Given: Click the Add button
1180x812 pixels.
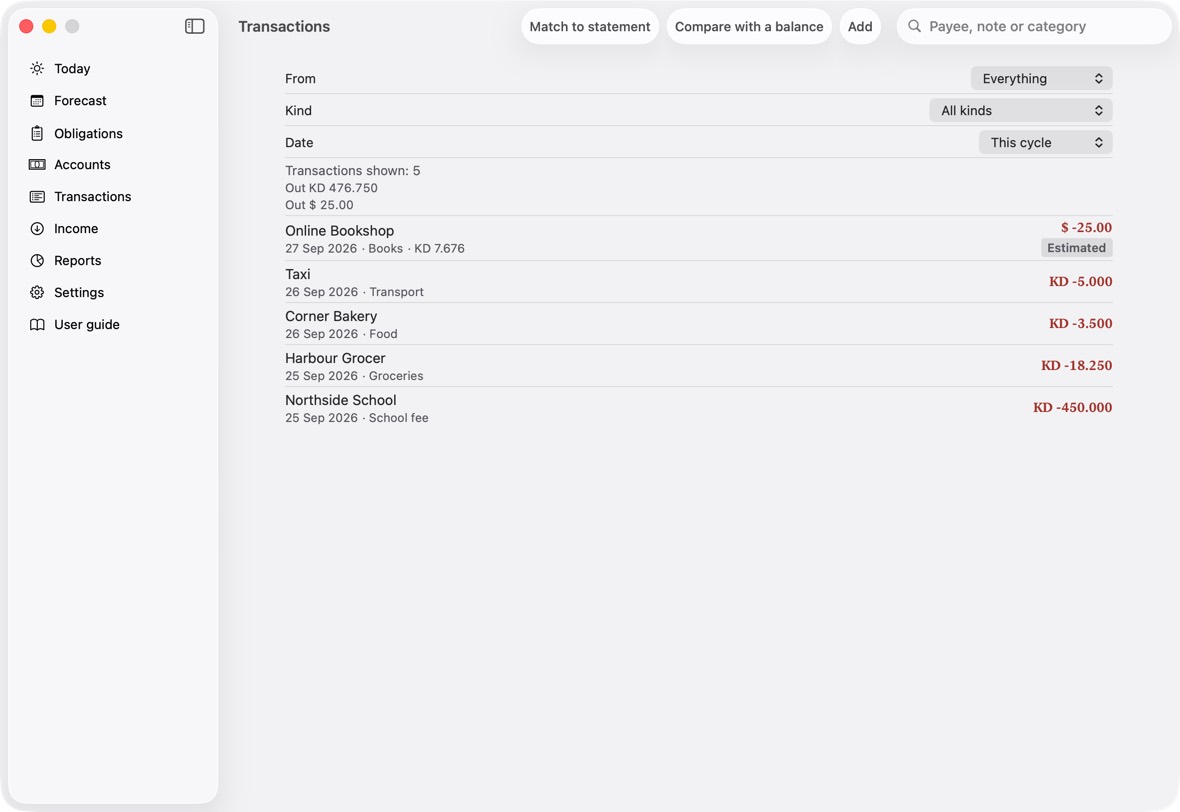Looking at the screenshot, I should tap(860, 26).
